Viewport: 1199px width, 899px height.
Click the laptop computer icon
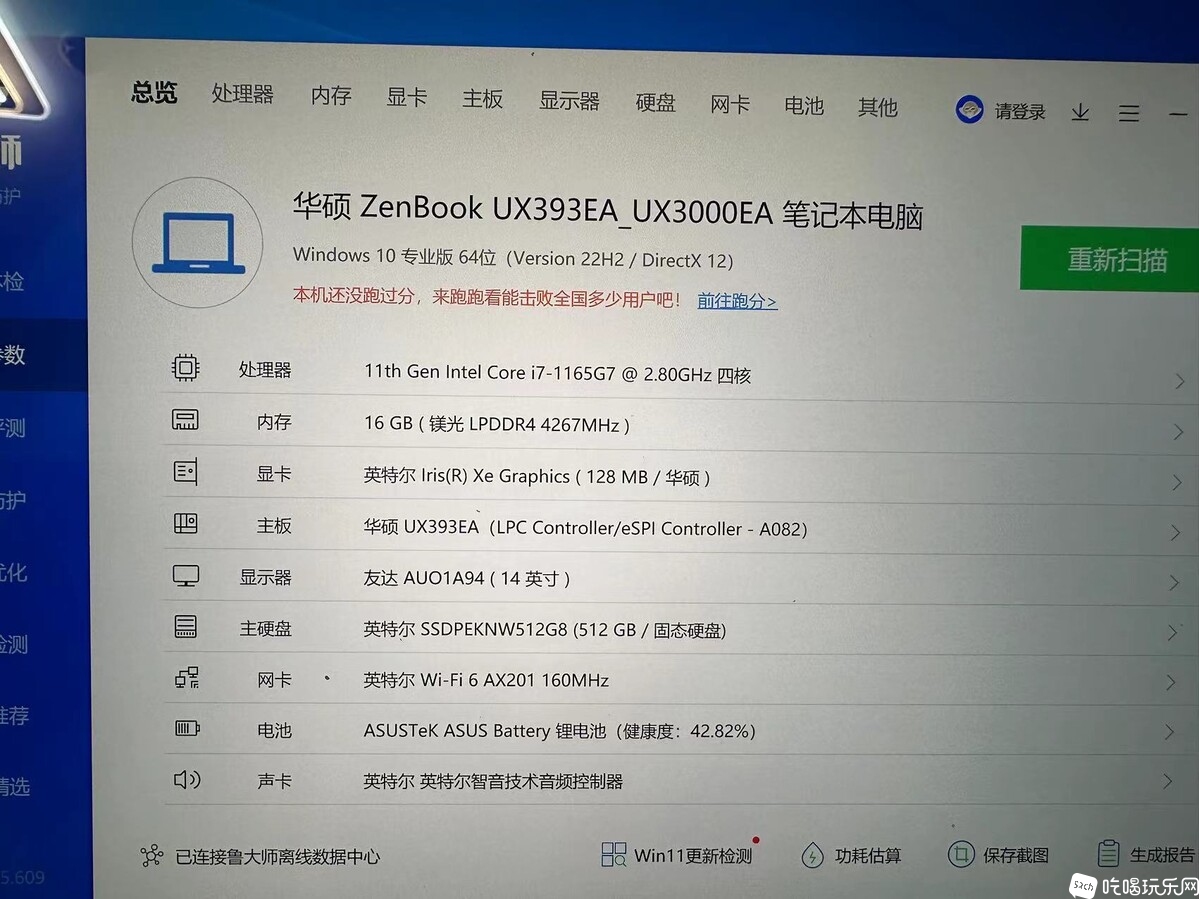(x=197, y=242)
